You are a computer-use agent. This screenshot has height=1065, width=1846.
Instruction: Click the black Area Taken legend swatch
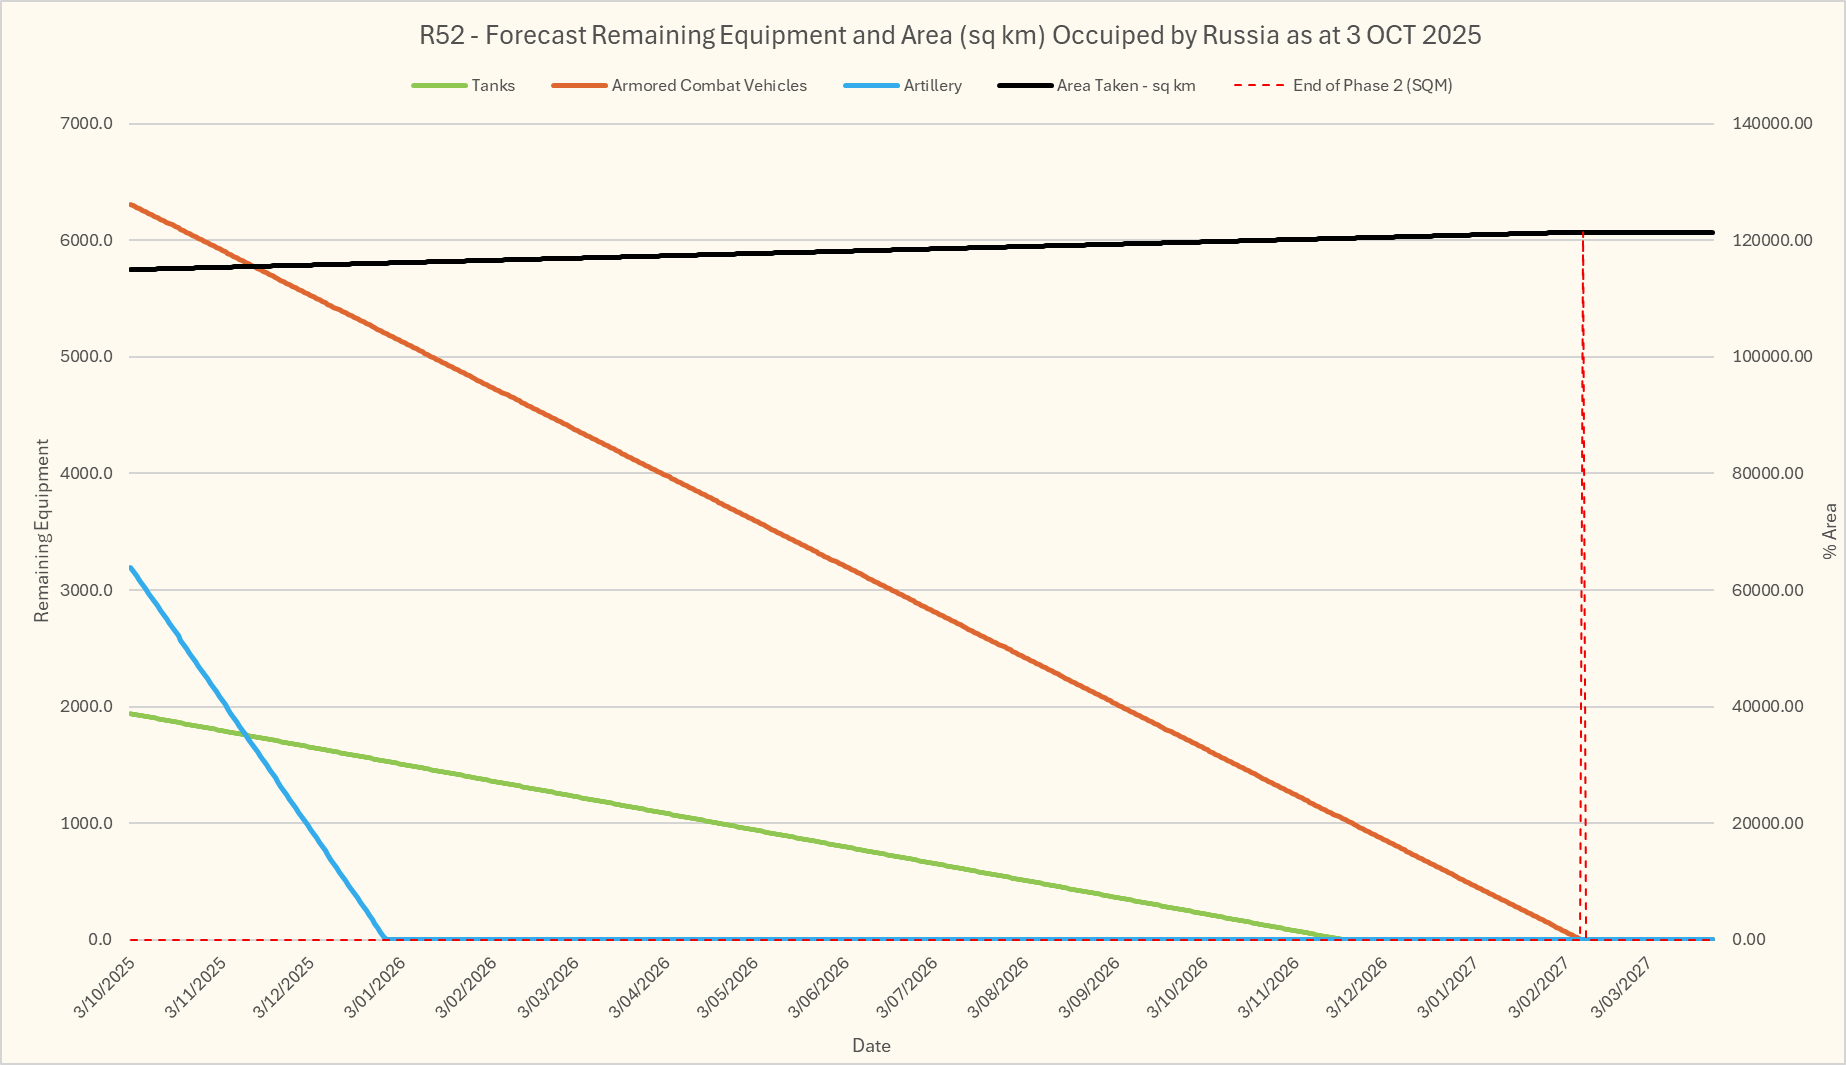(1025, 86)
